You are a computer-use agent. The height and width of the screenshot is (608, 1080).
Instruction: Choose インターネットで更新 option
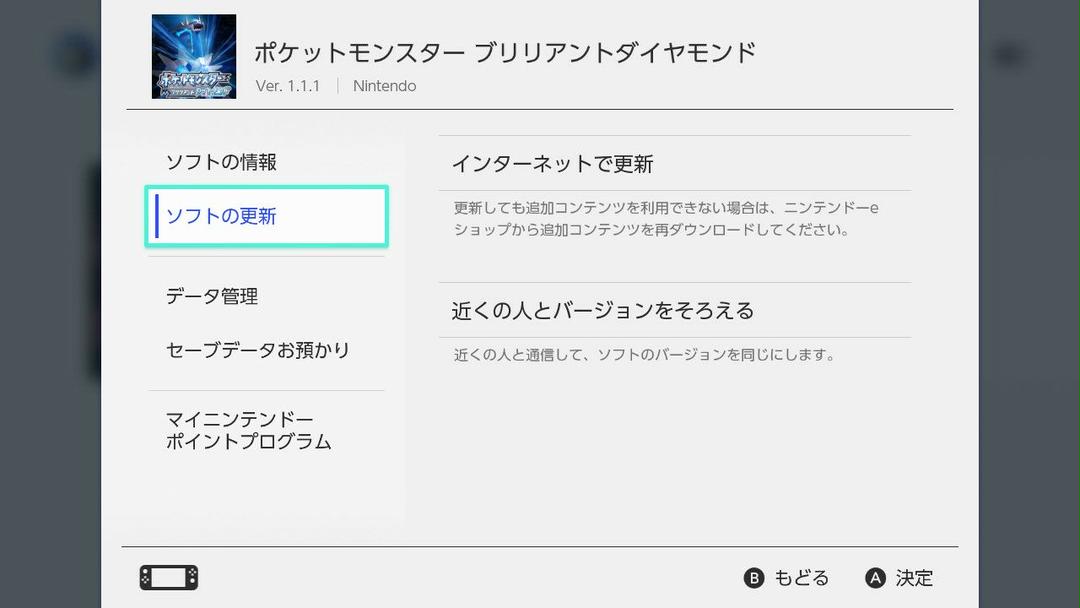click(675, 163)
